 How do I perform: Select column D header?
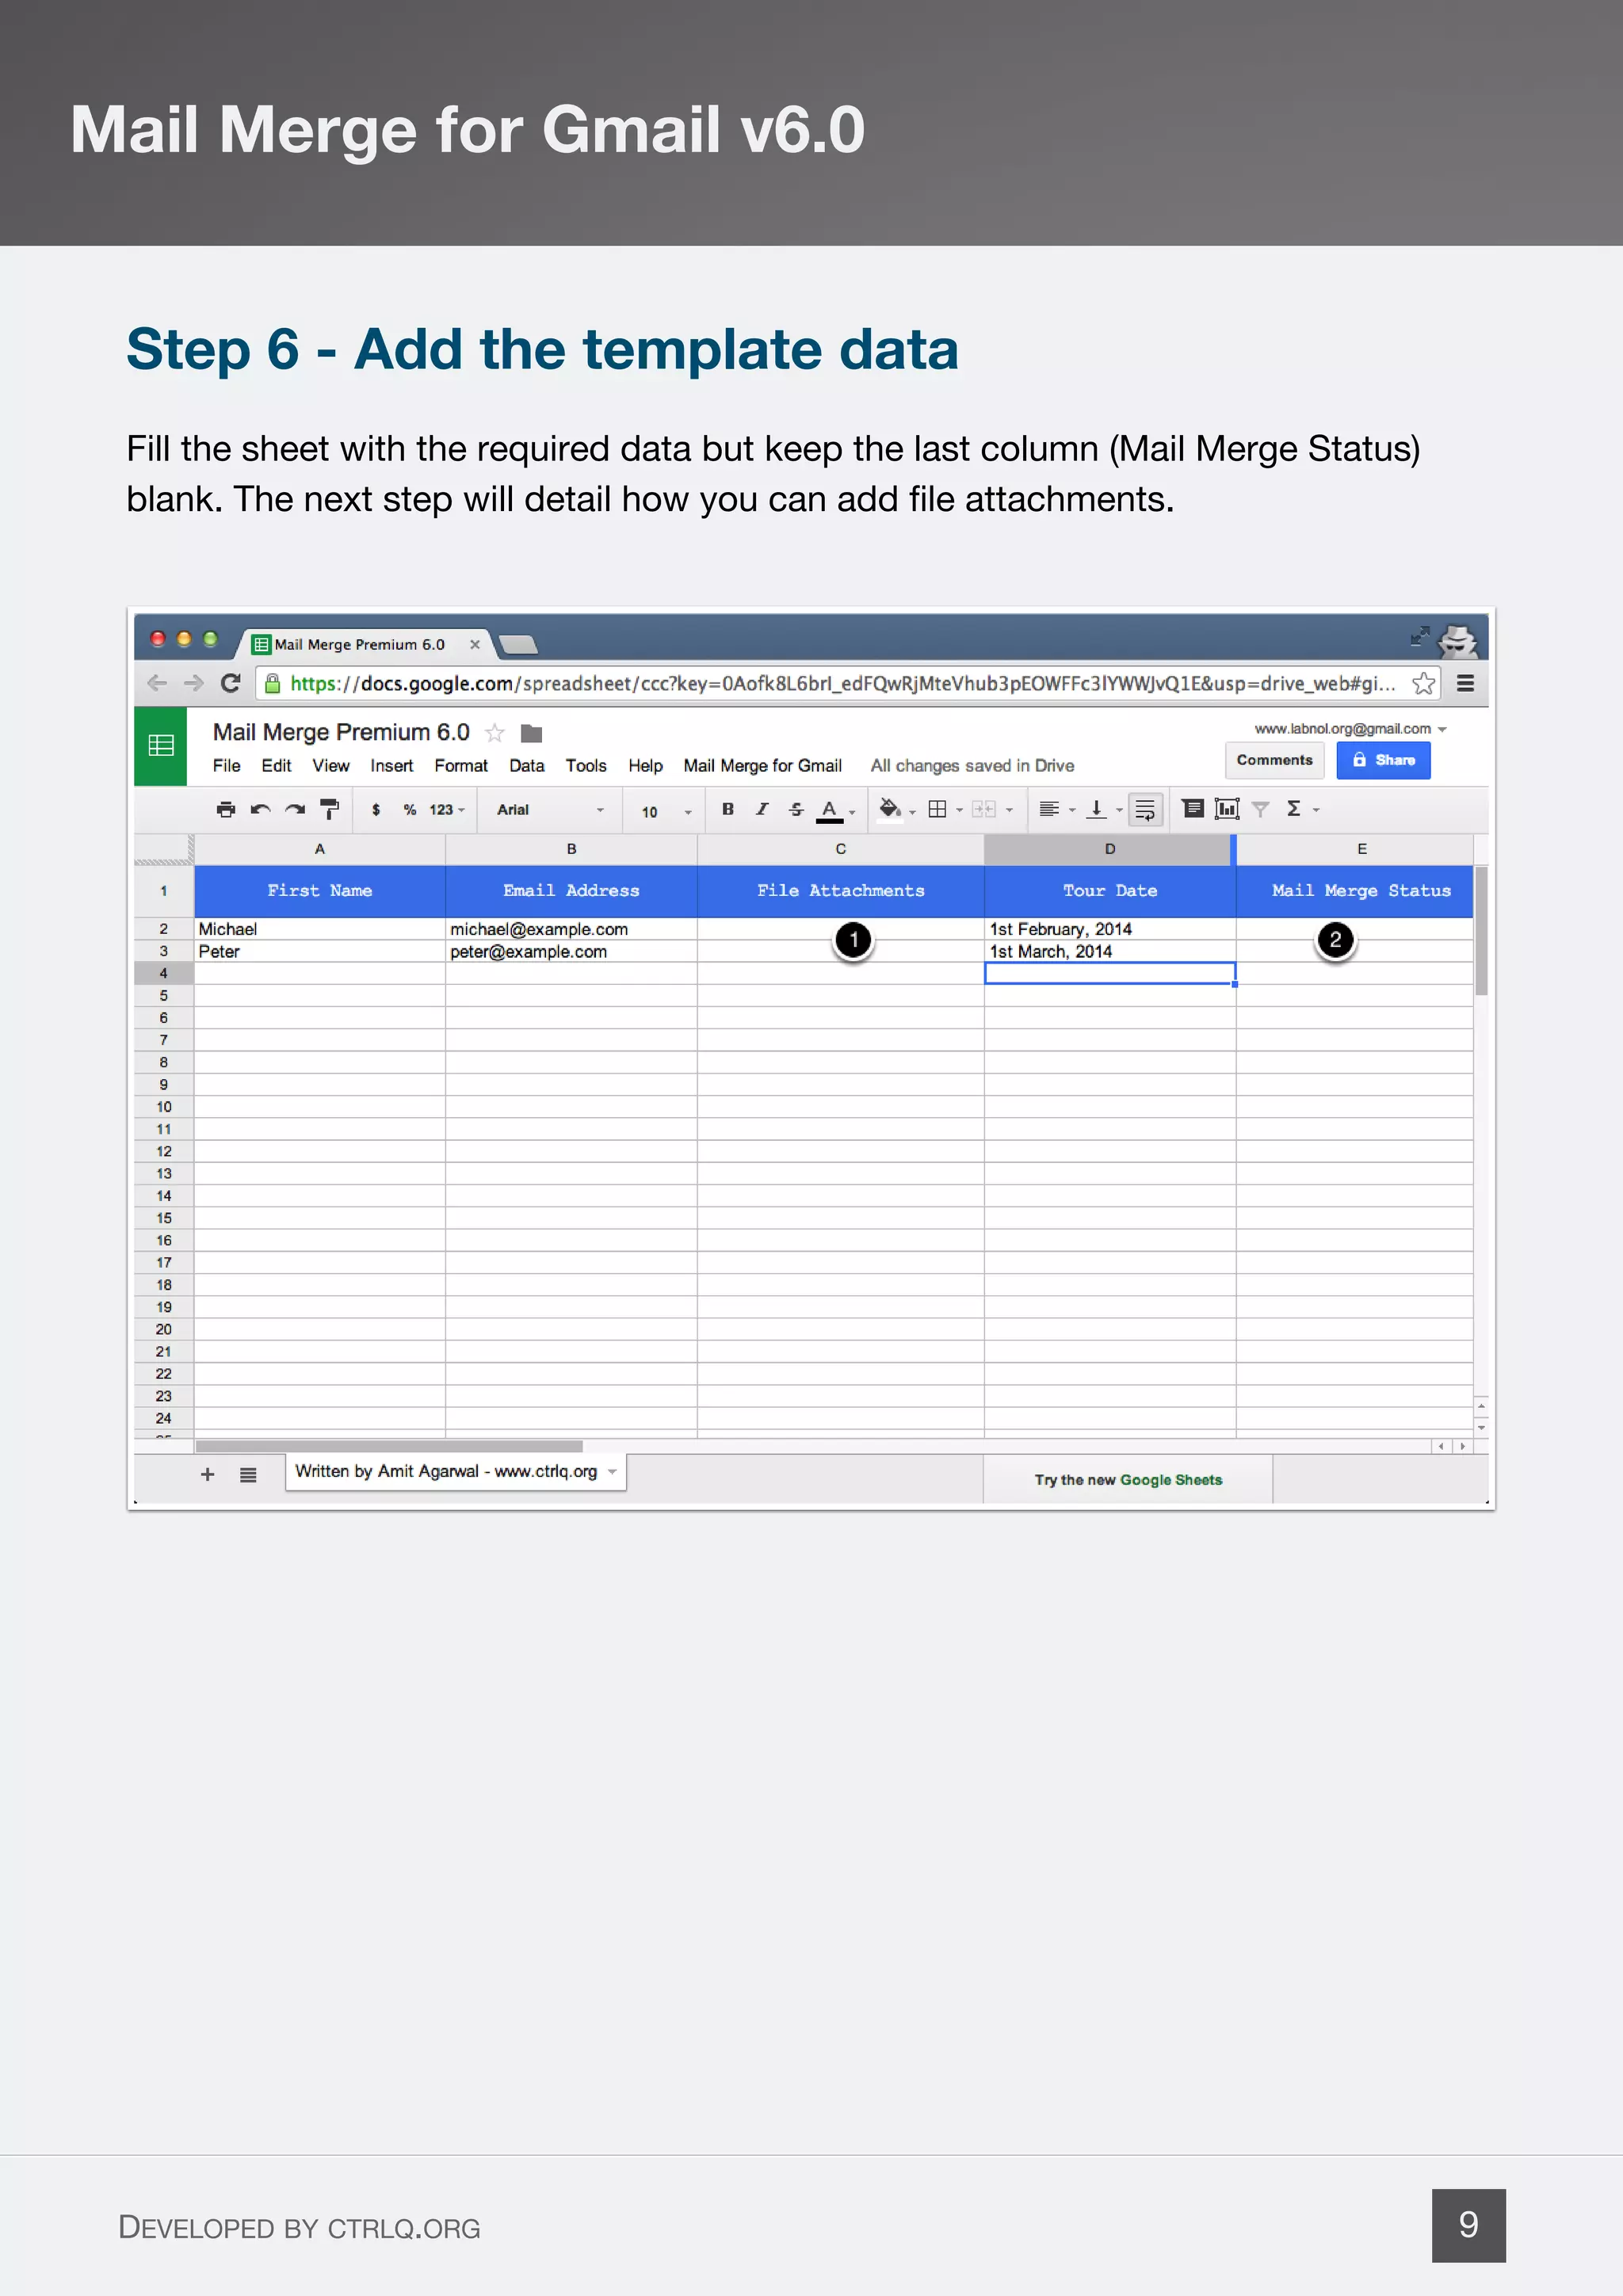(x=1110, y=849)
